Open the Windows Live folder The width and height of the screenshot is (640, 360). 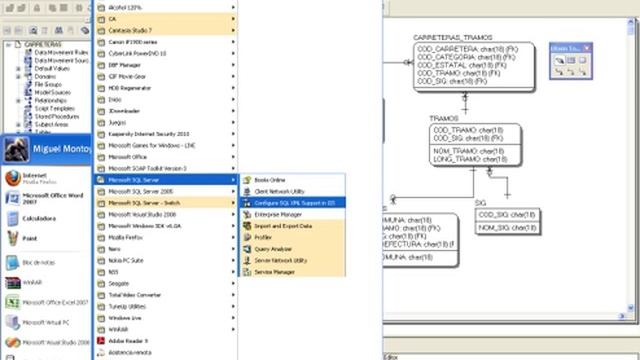click(166, 318)
